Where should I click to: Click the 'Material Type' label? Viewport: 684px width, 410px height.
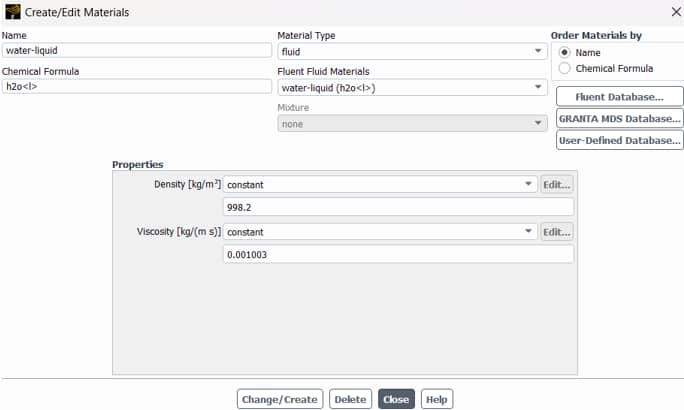[306, 35]
